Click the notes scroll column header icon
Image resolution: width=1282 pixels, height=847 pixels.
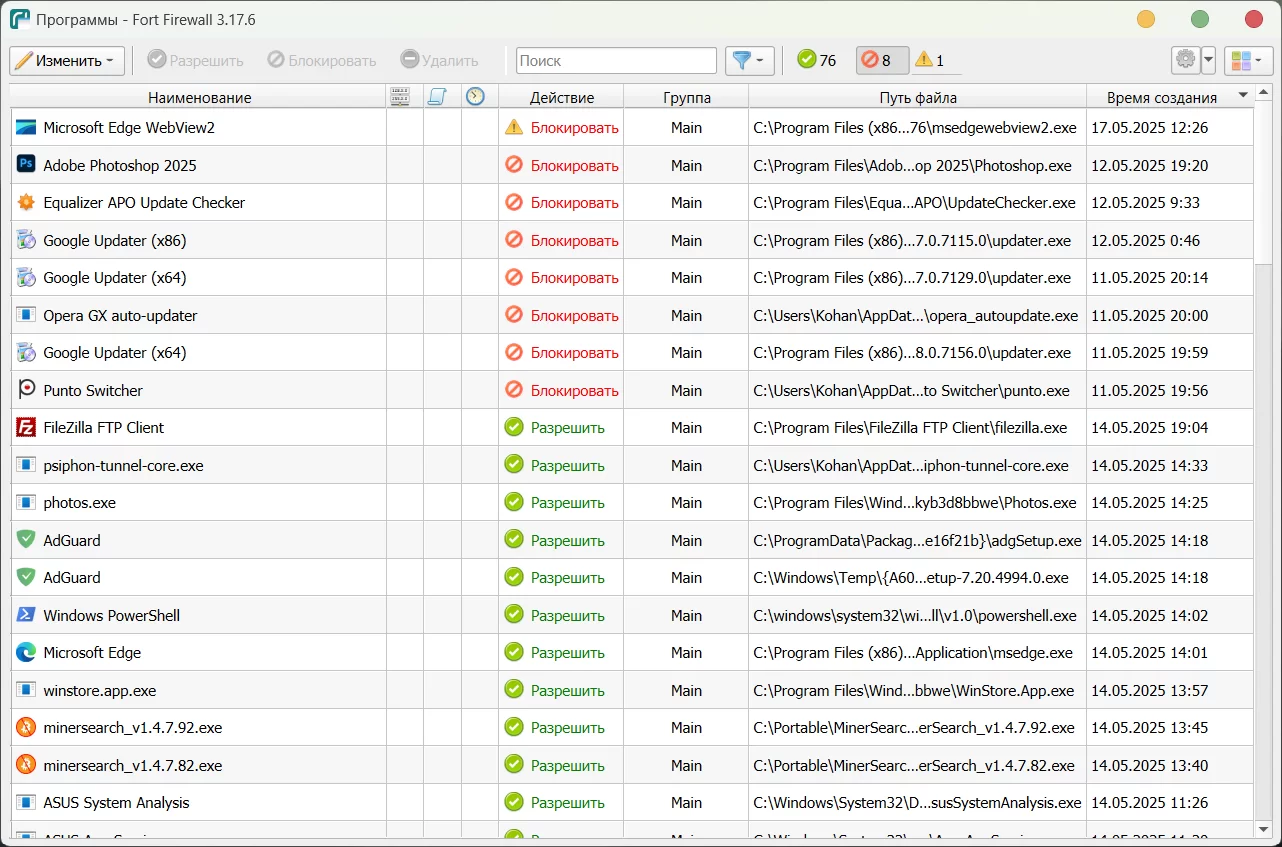tap(437, 96)
